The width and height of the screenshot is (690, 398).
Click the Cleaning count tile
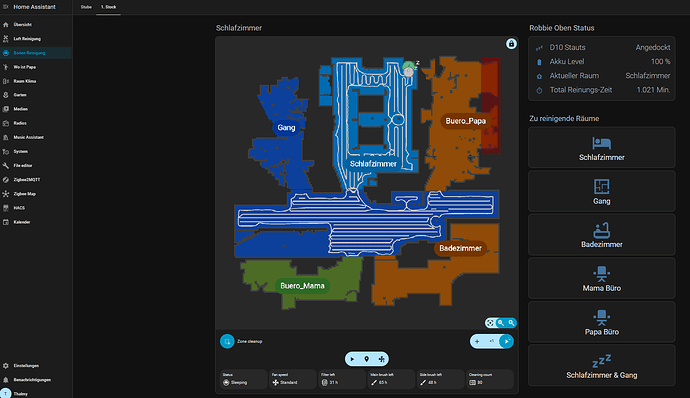pyautogui.click(x=490, y=379)
